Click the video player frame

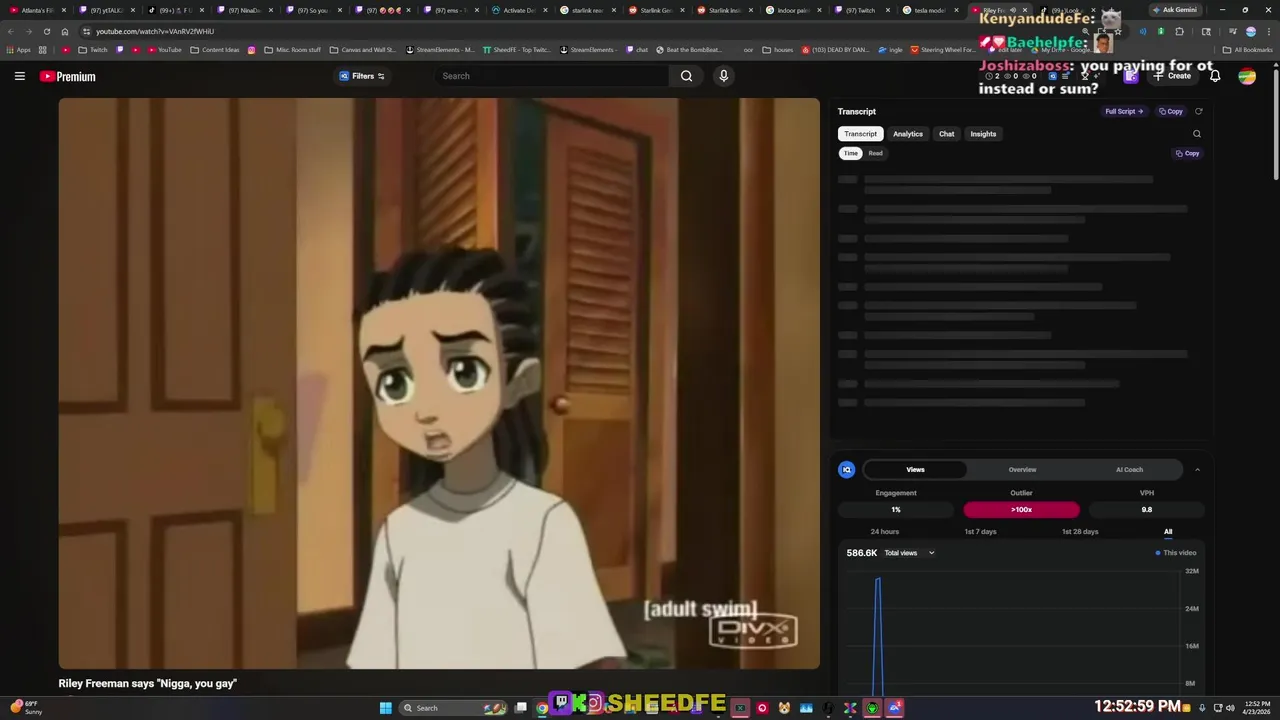439,383
